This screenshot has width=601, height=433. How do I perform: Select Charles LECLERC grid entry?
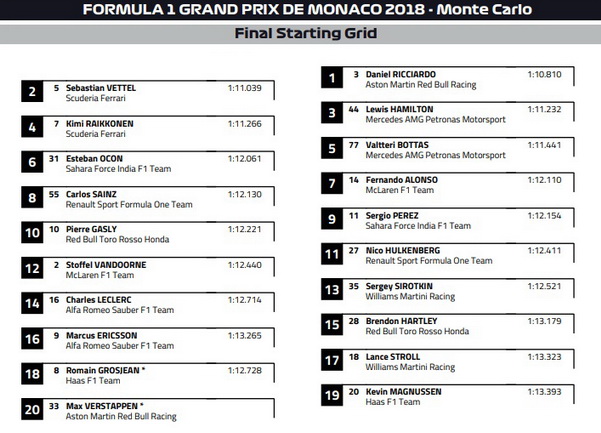(148, 303)
